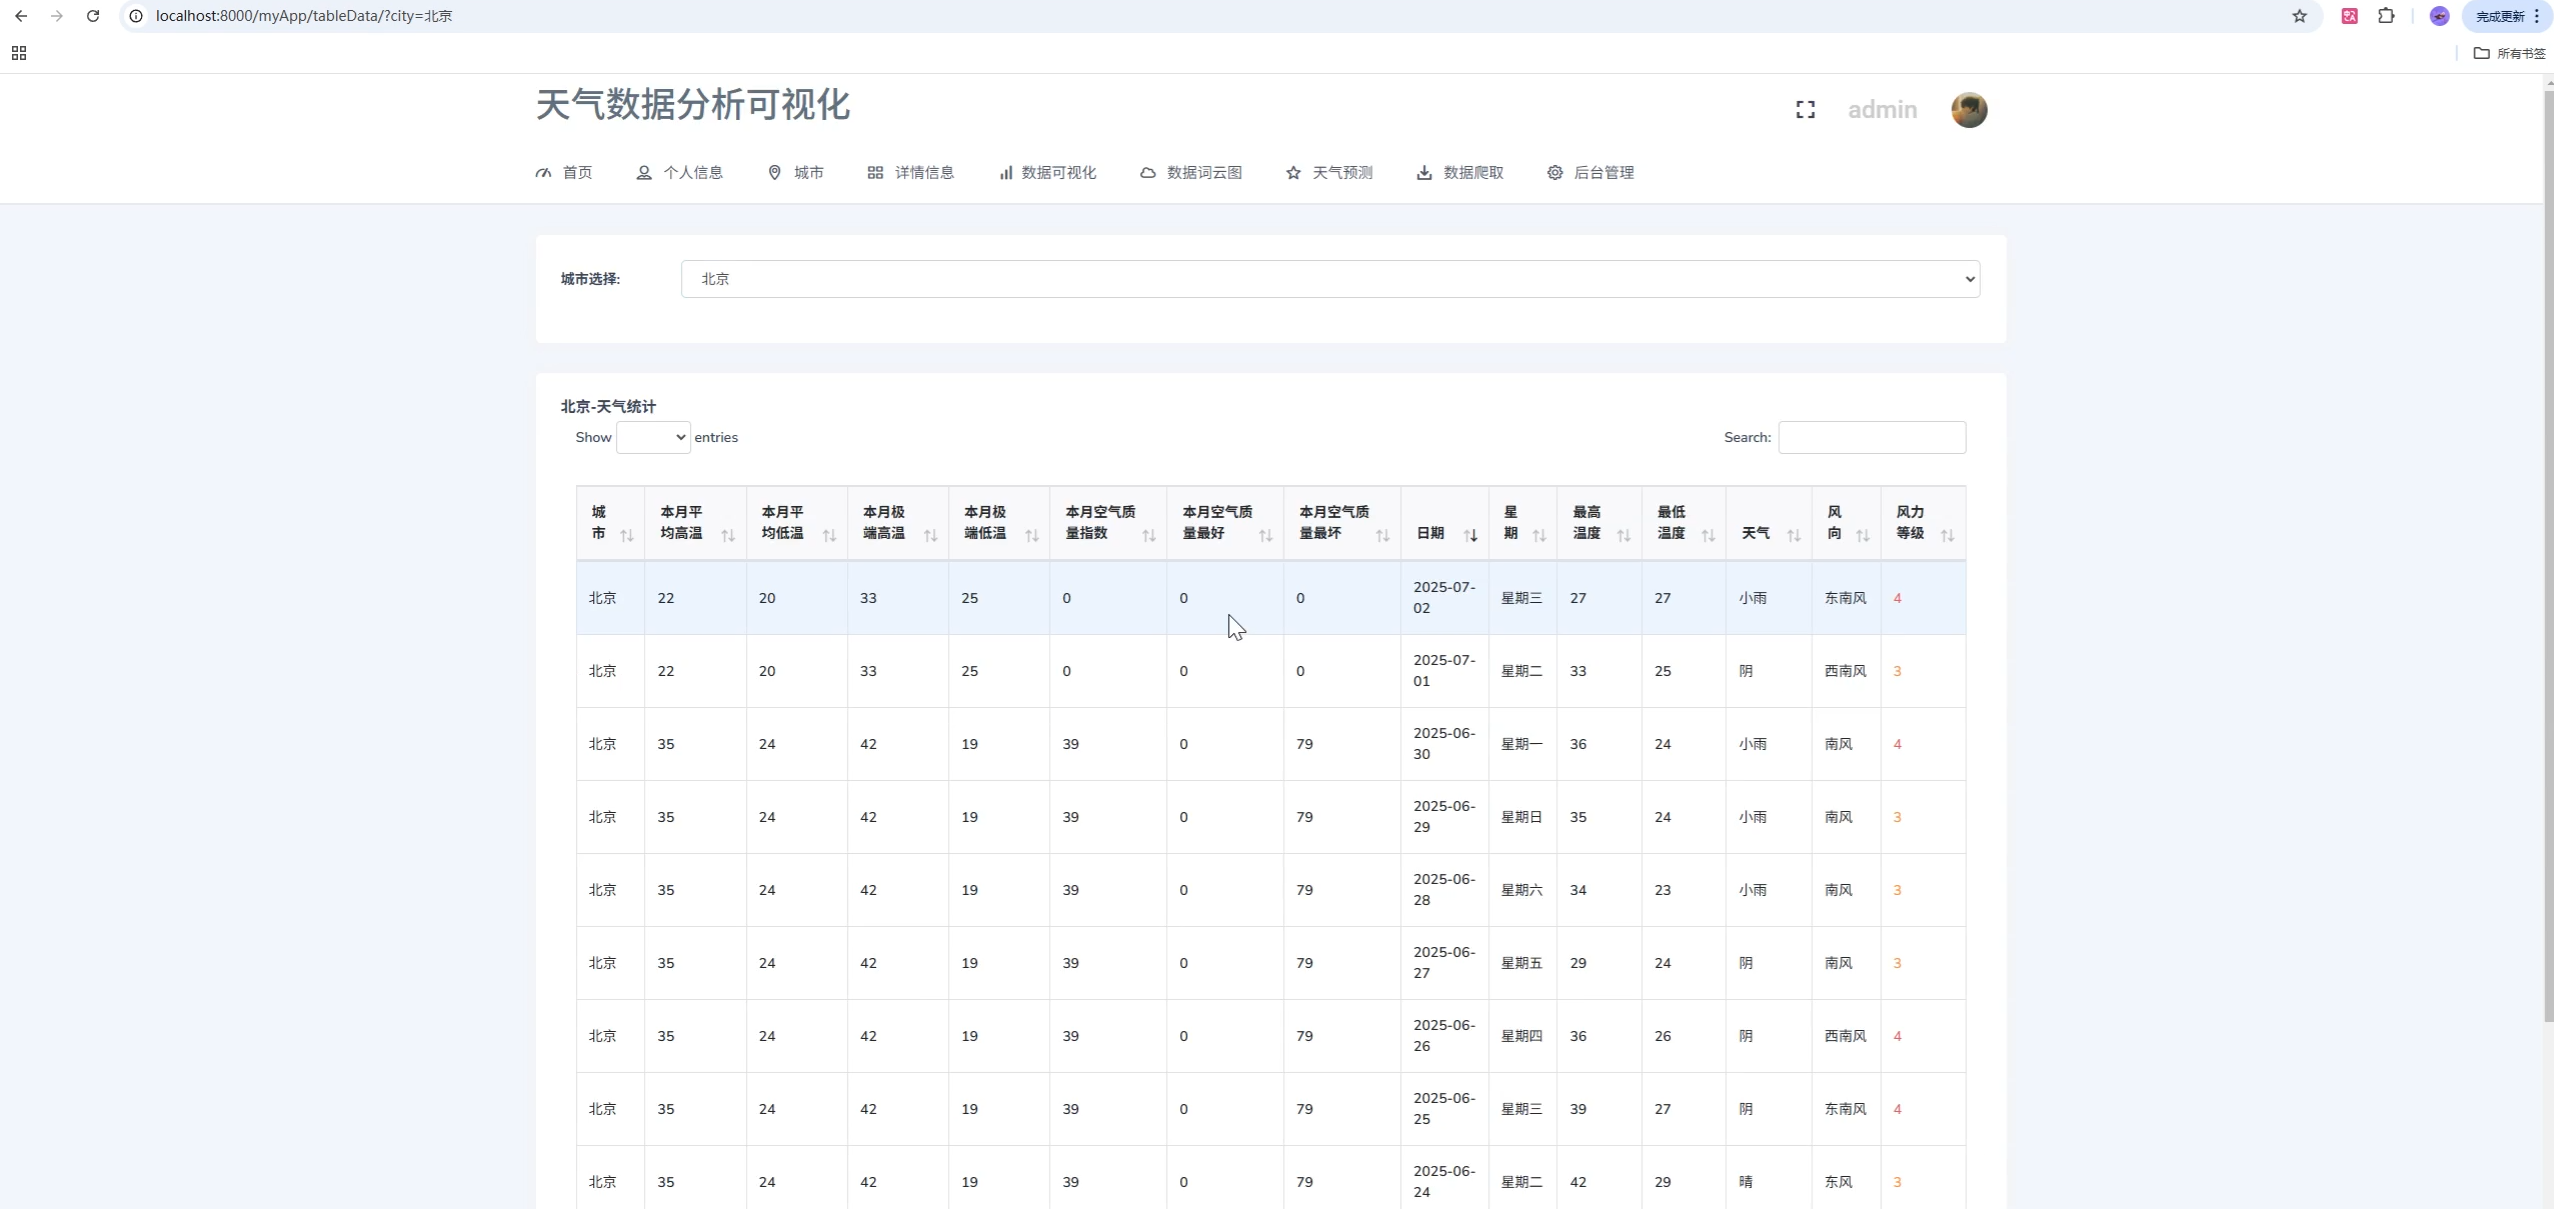Go back with browser back arrow
The image size is (2554, 1209).
21,16
